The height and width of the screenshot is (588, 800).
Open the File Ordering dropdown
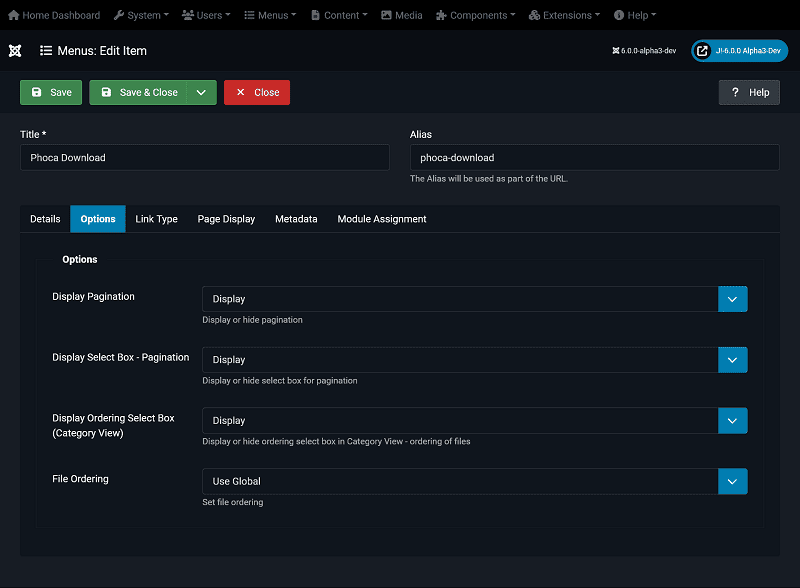pyautogui.click(x=474, y=481)
